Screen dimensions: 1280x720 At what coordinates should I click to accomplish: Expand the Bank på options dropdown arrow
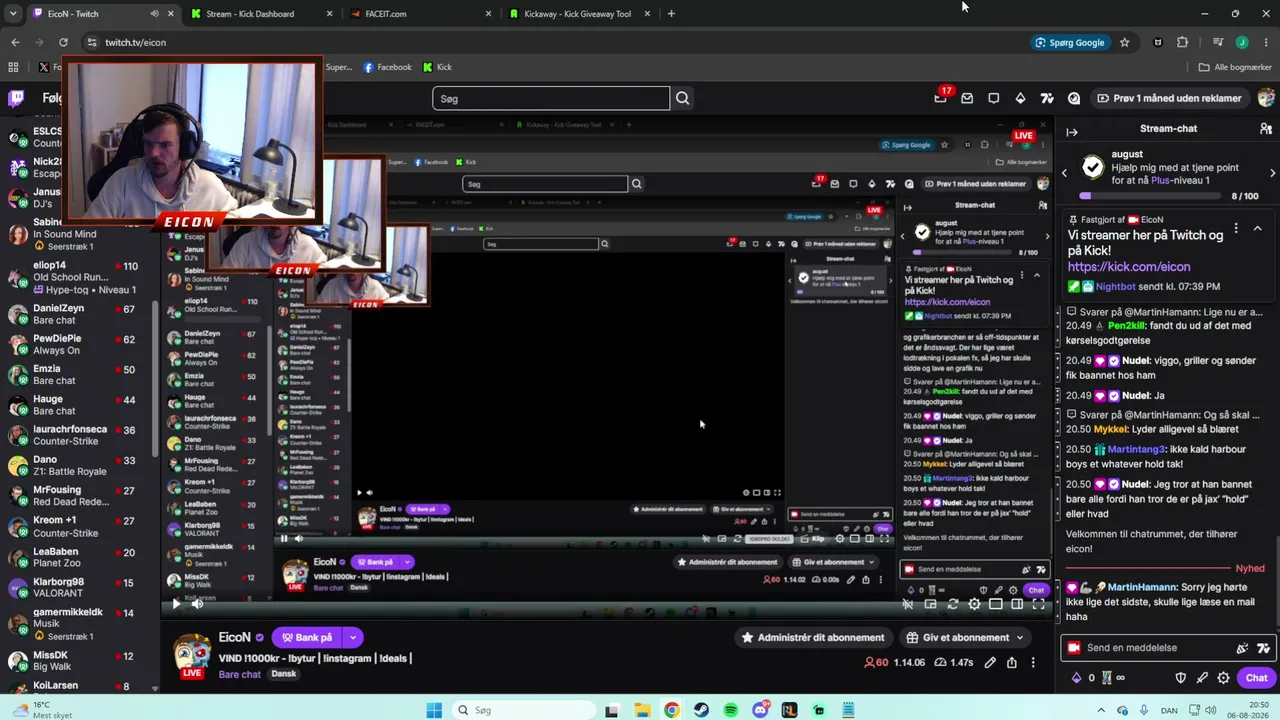click(352, 637)
